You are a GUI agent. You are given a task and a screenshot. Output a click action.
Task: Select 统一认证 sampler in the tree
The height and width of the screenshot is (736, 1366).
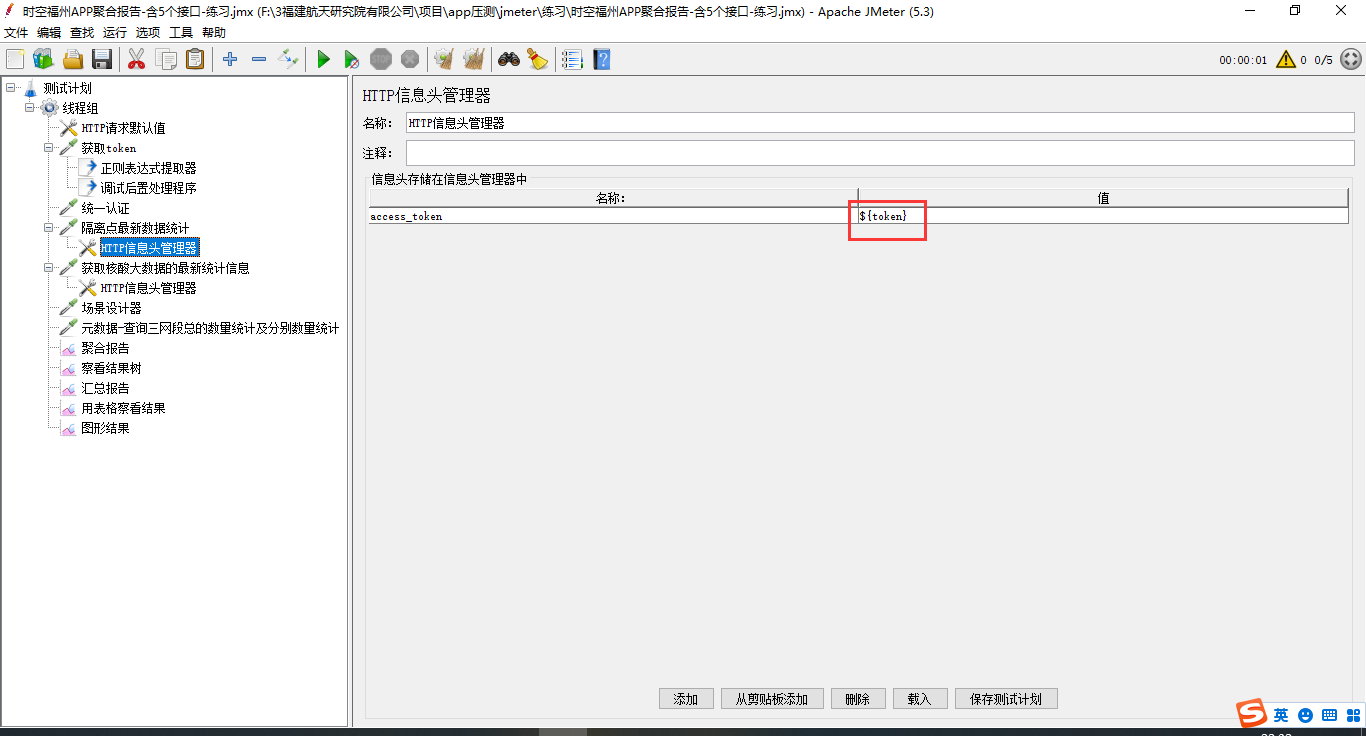(x=105, y=208)
